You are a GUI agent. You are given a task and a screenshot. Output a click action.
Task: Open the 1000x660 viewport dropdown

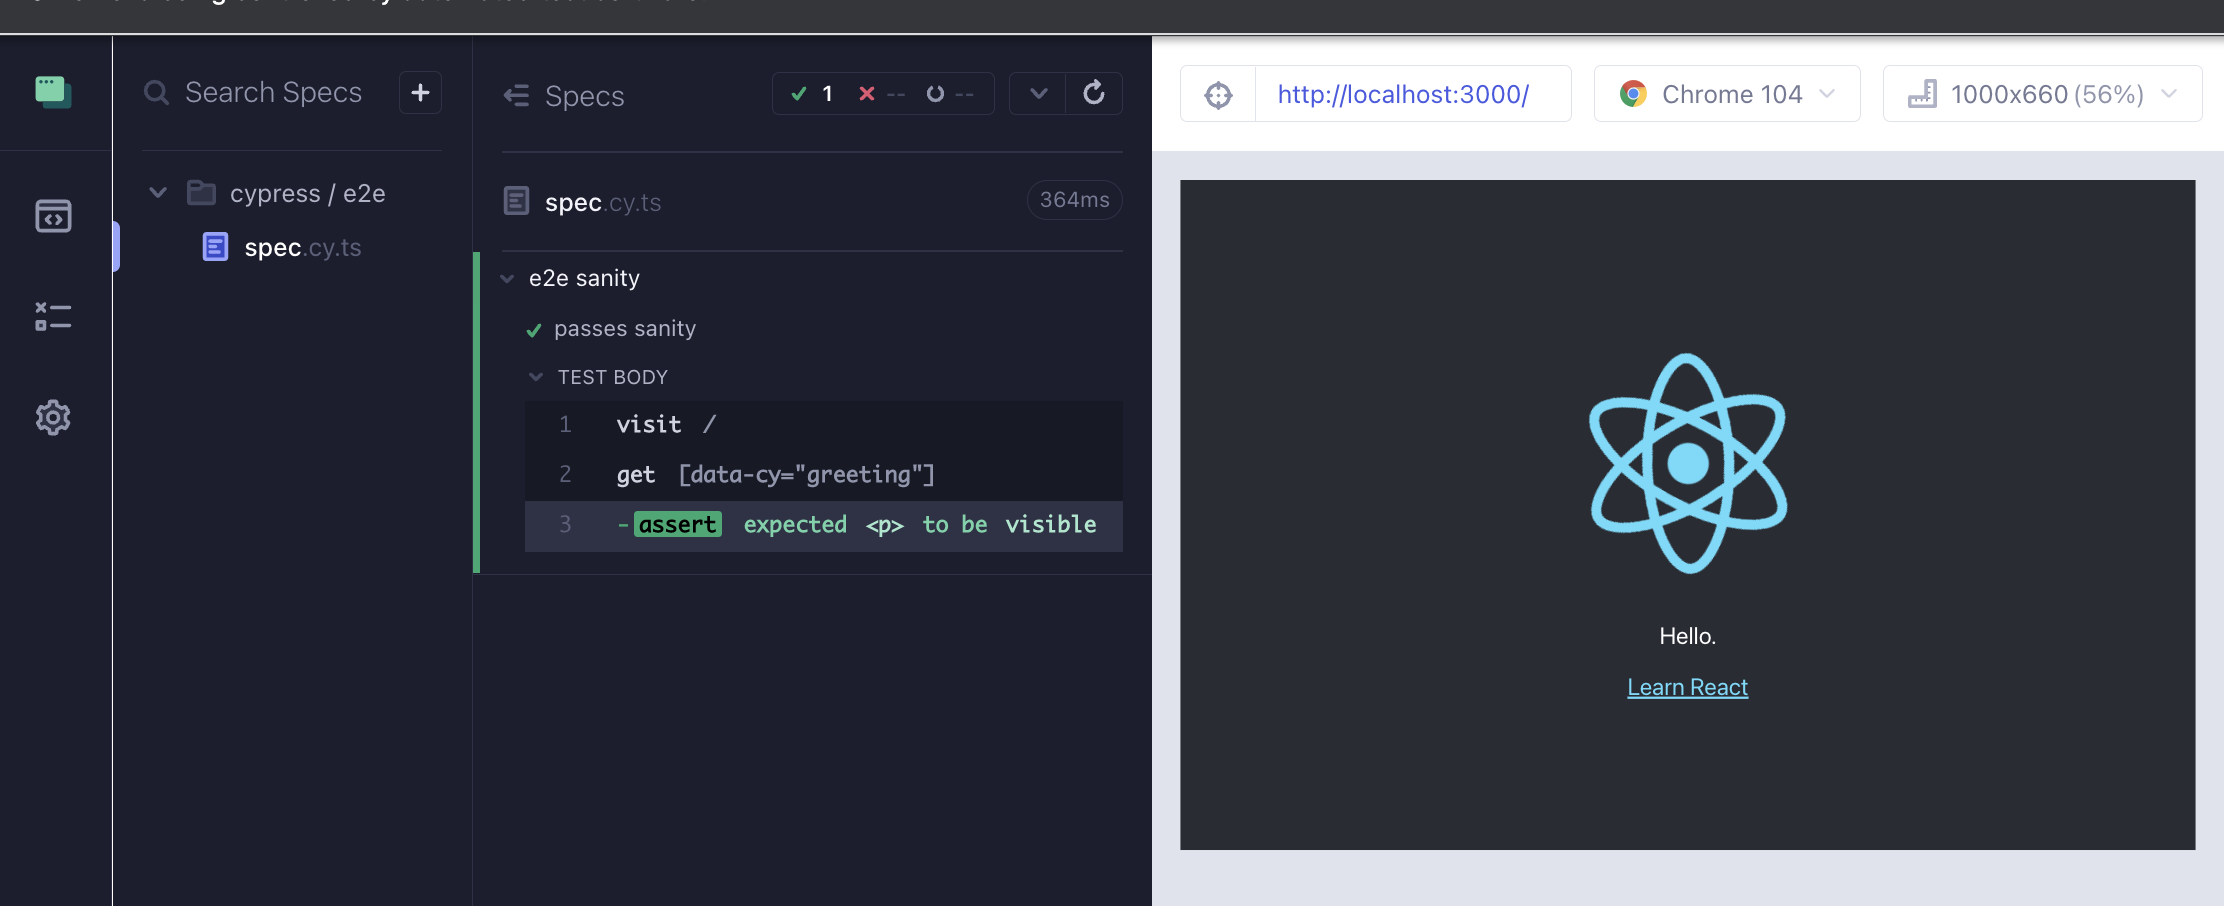2042,94
